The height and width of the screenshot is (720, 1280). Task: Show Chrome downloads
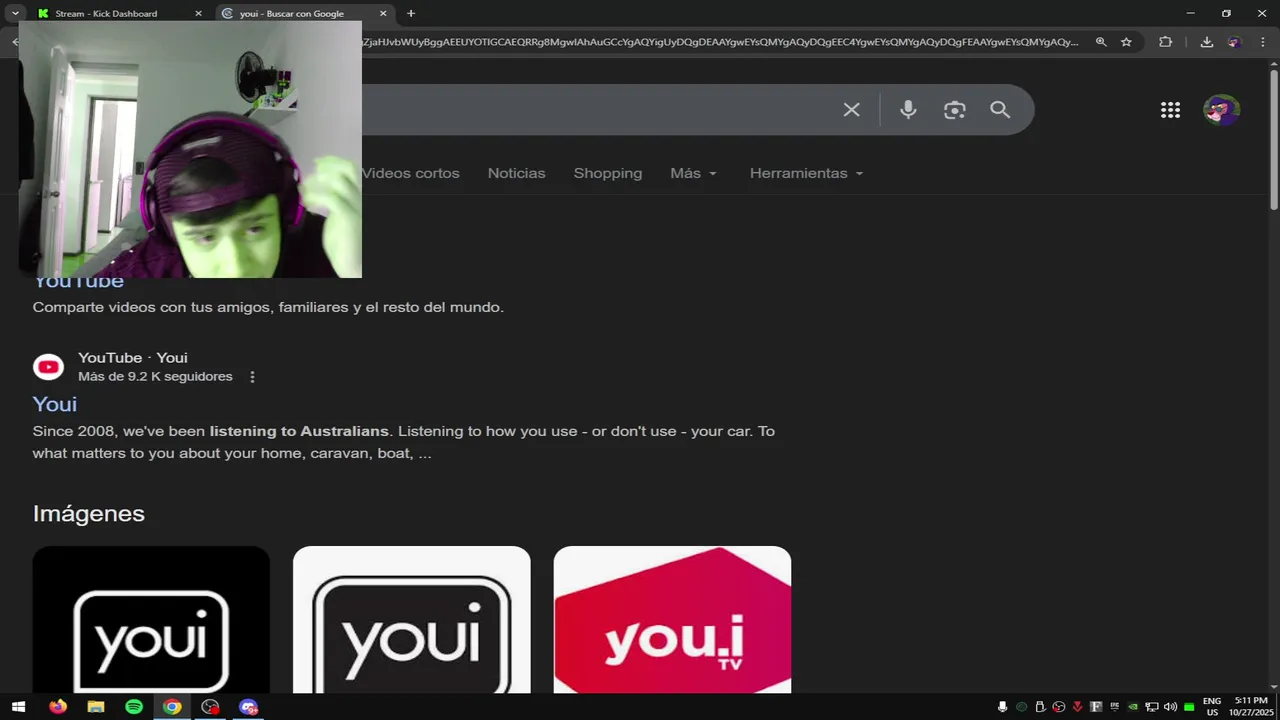click(1206, 42)
